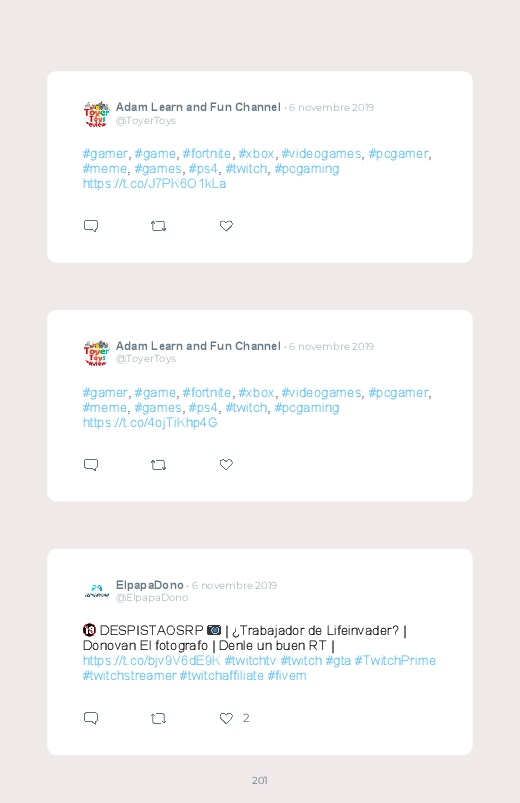Like the tweet with link J7PK6O1kLa

[226, 226]
